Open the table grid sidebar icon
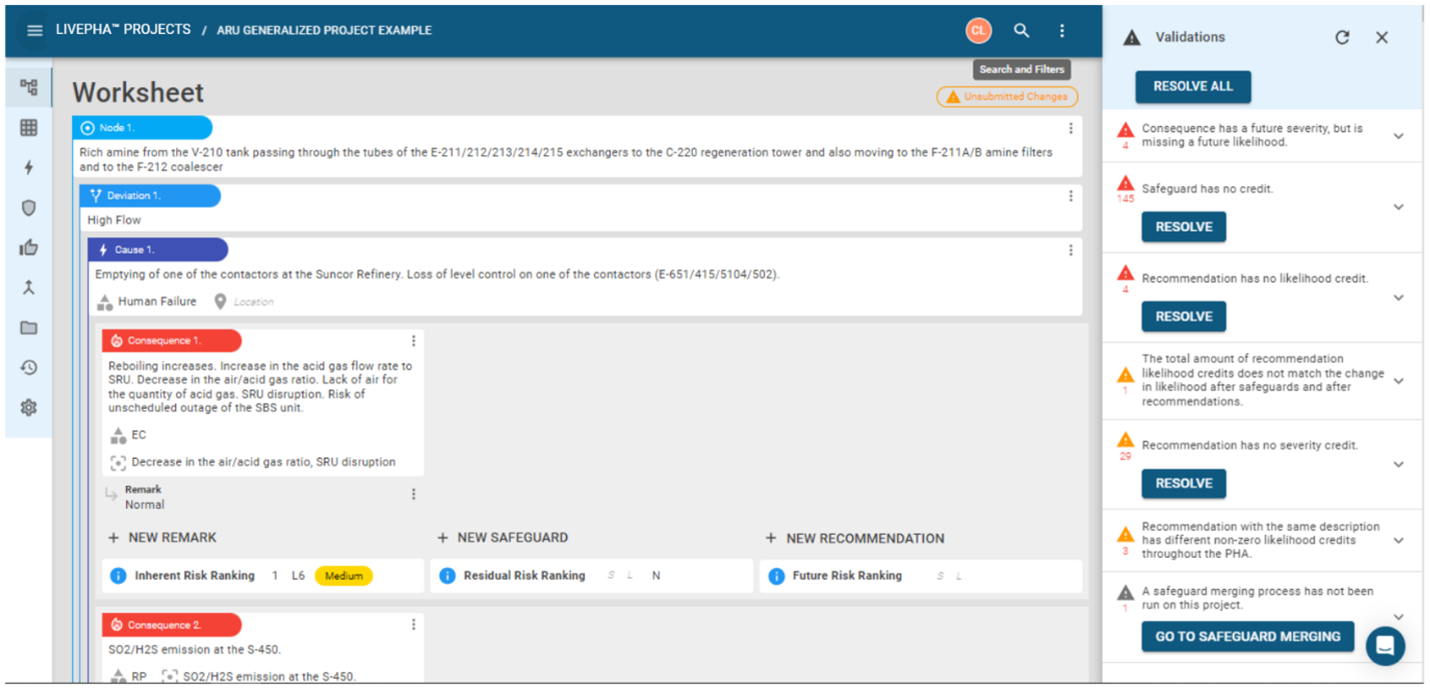Screen dimensions: 1430x689 coord(29,127)
